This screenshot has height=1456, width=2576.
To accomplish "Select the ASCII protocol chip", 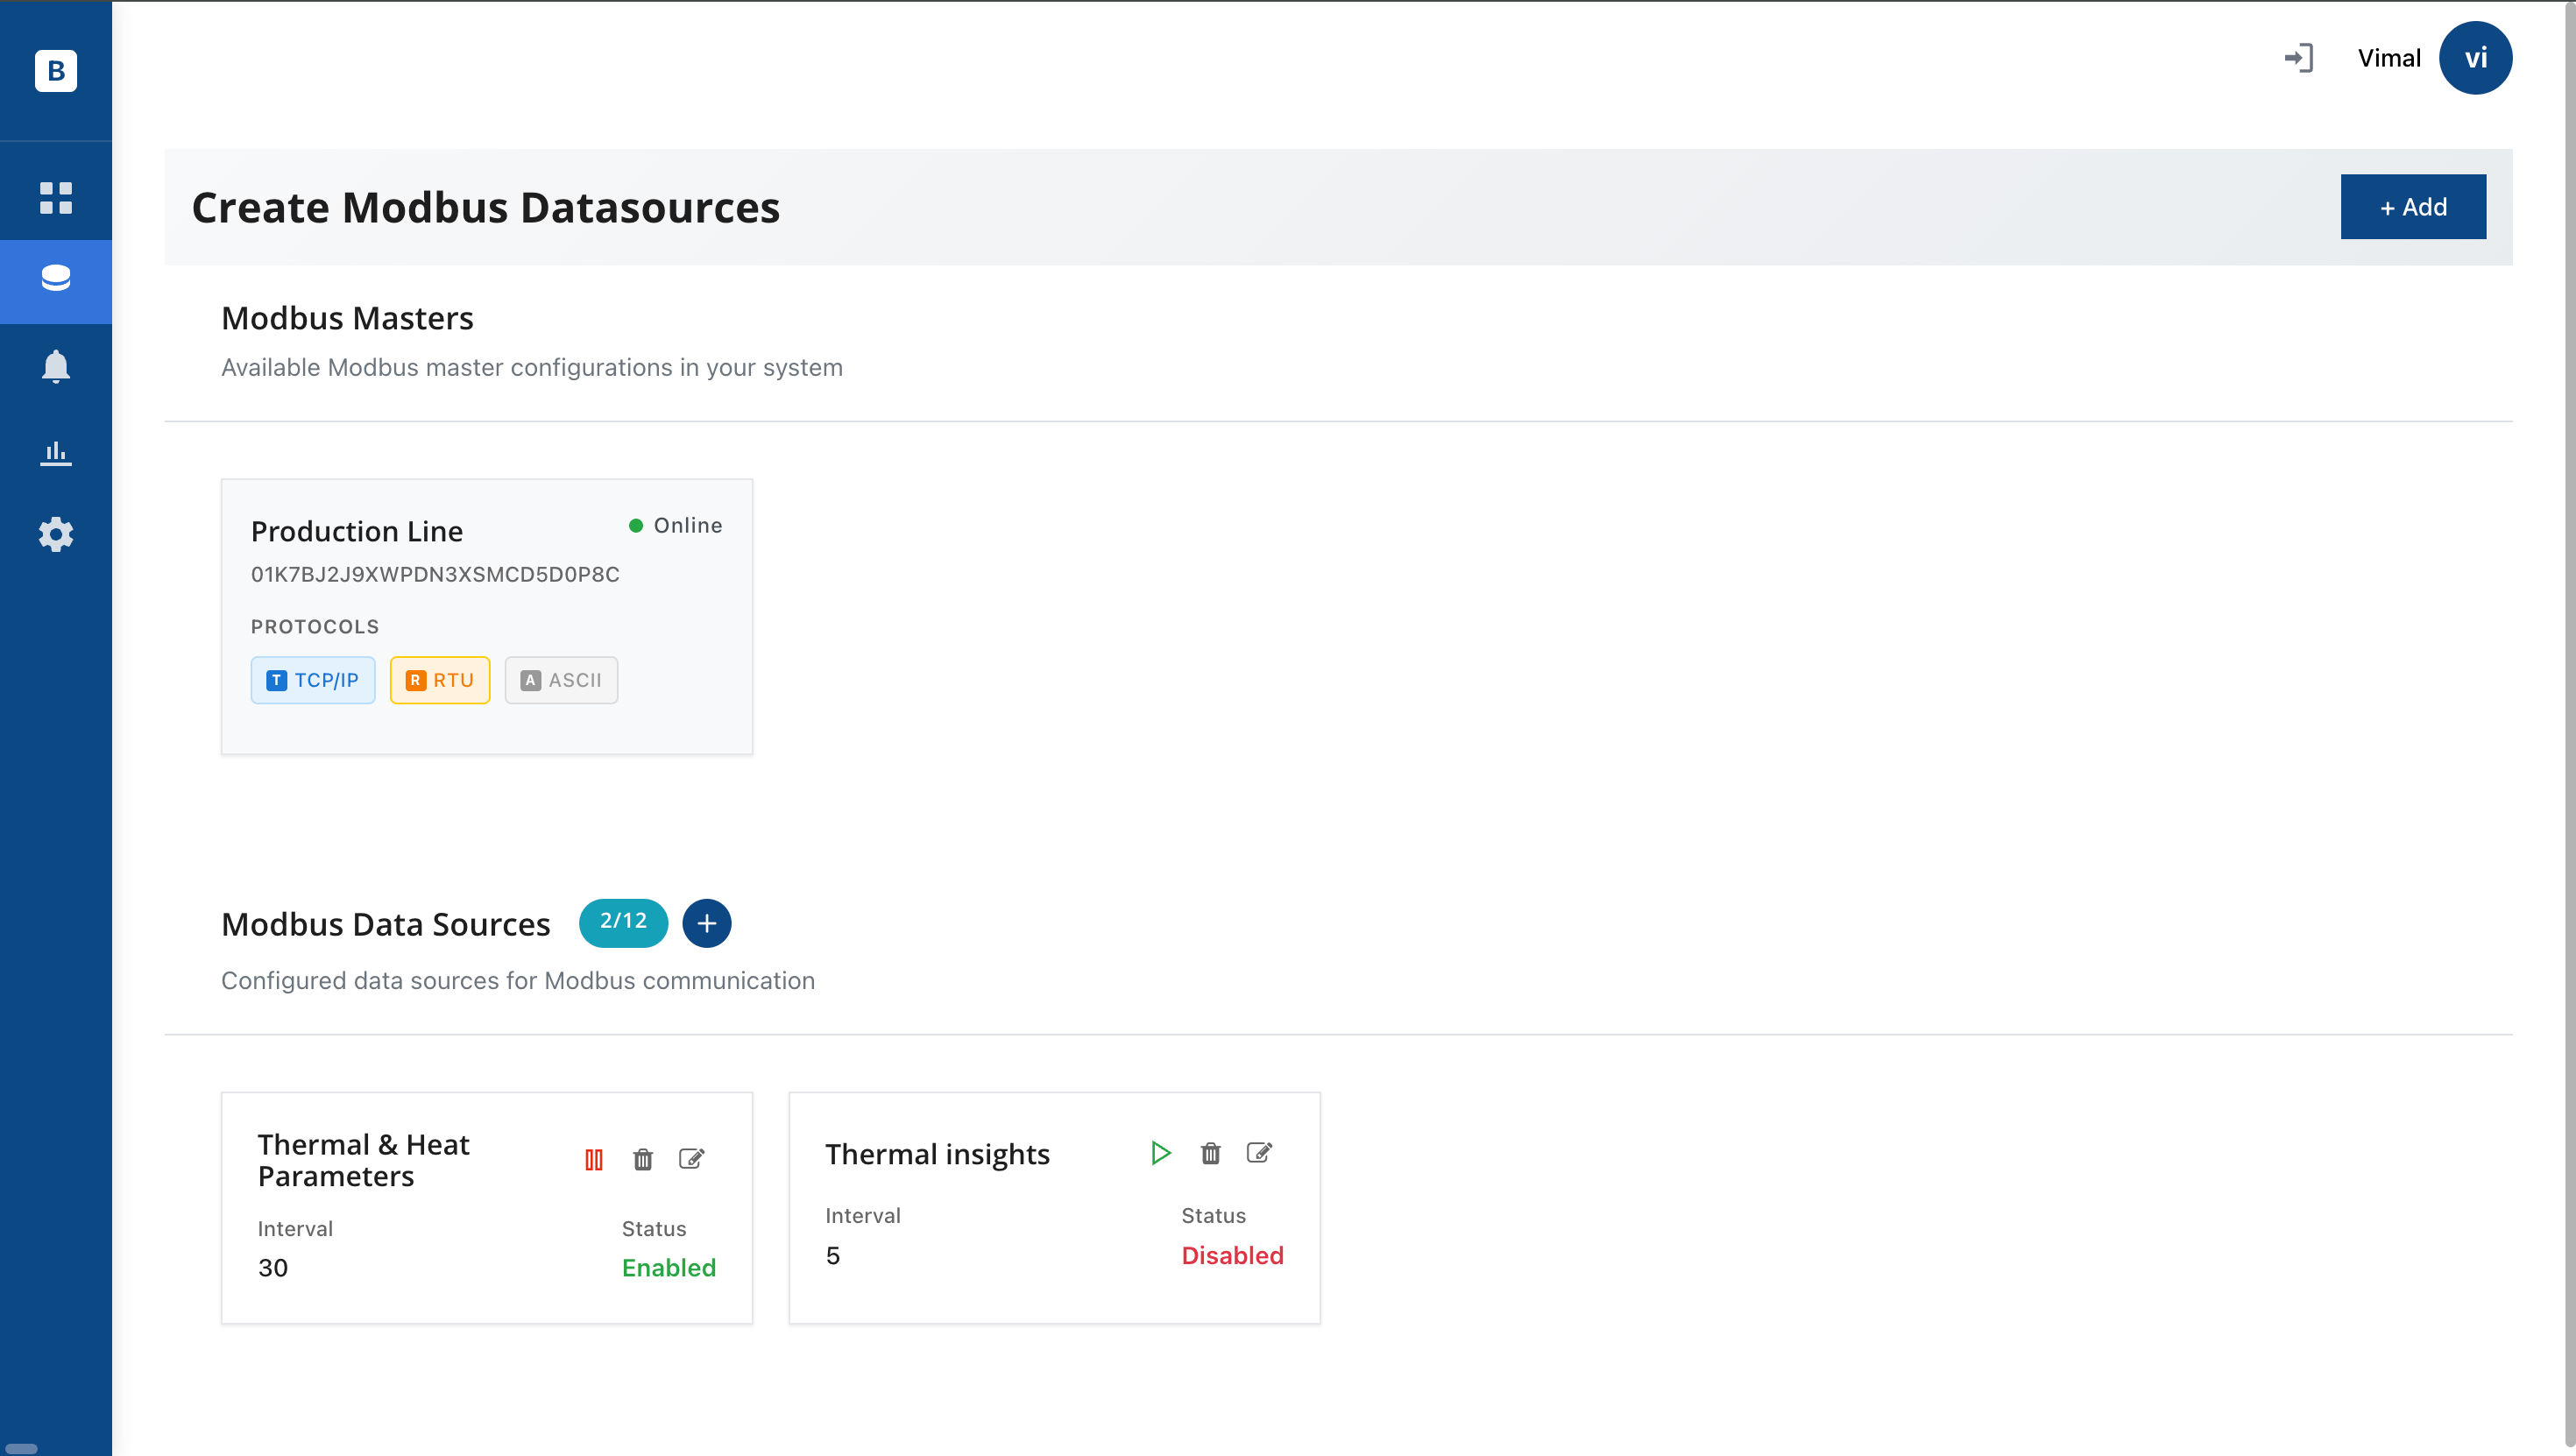I will point(561,680).
